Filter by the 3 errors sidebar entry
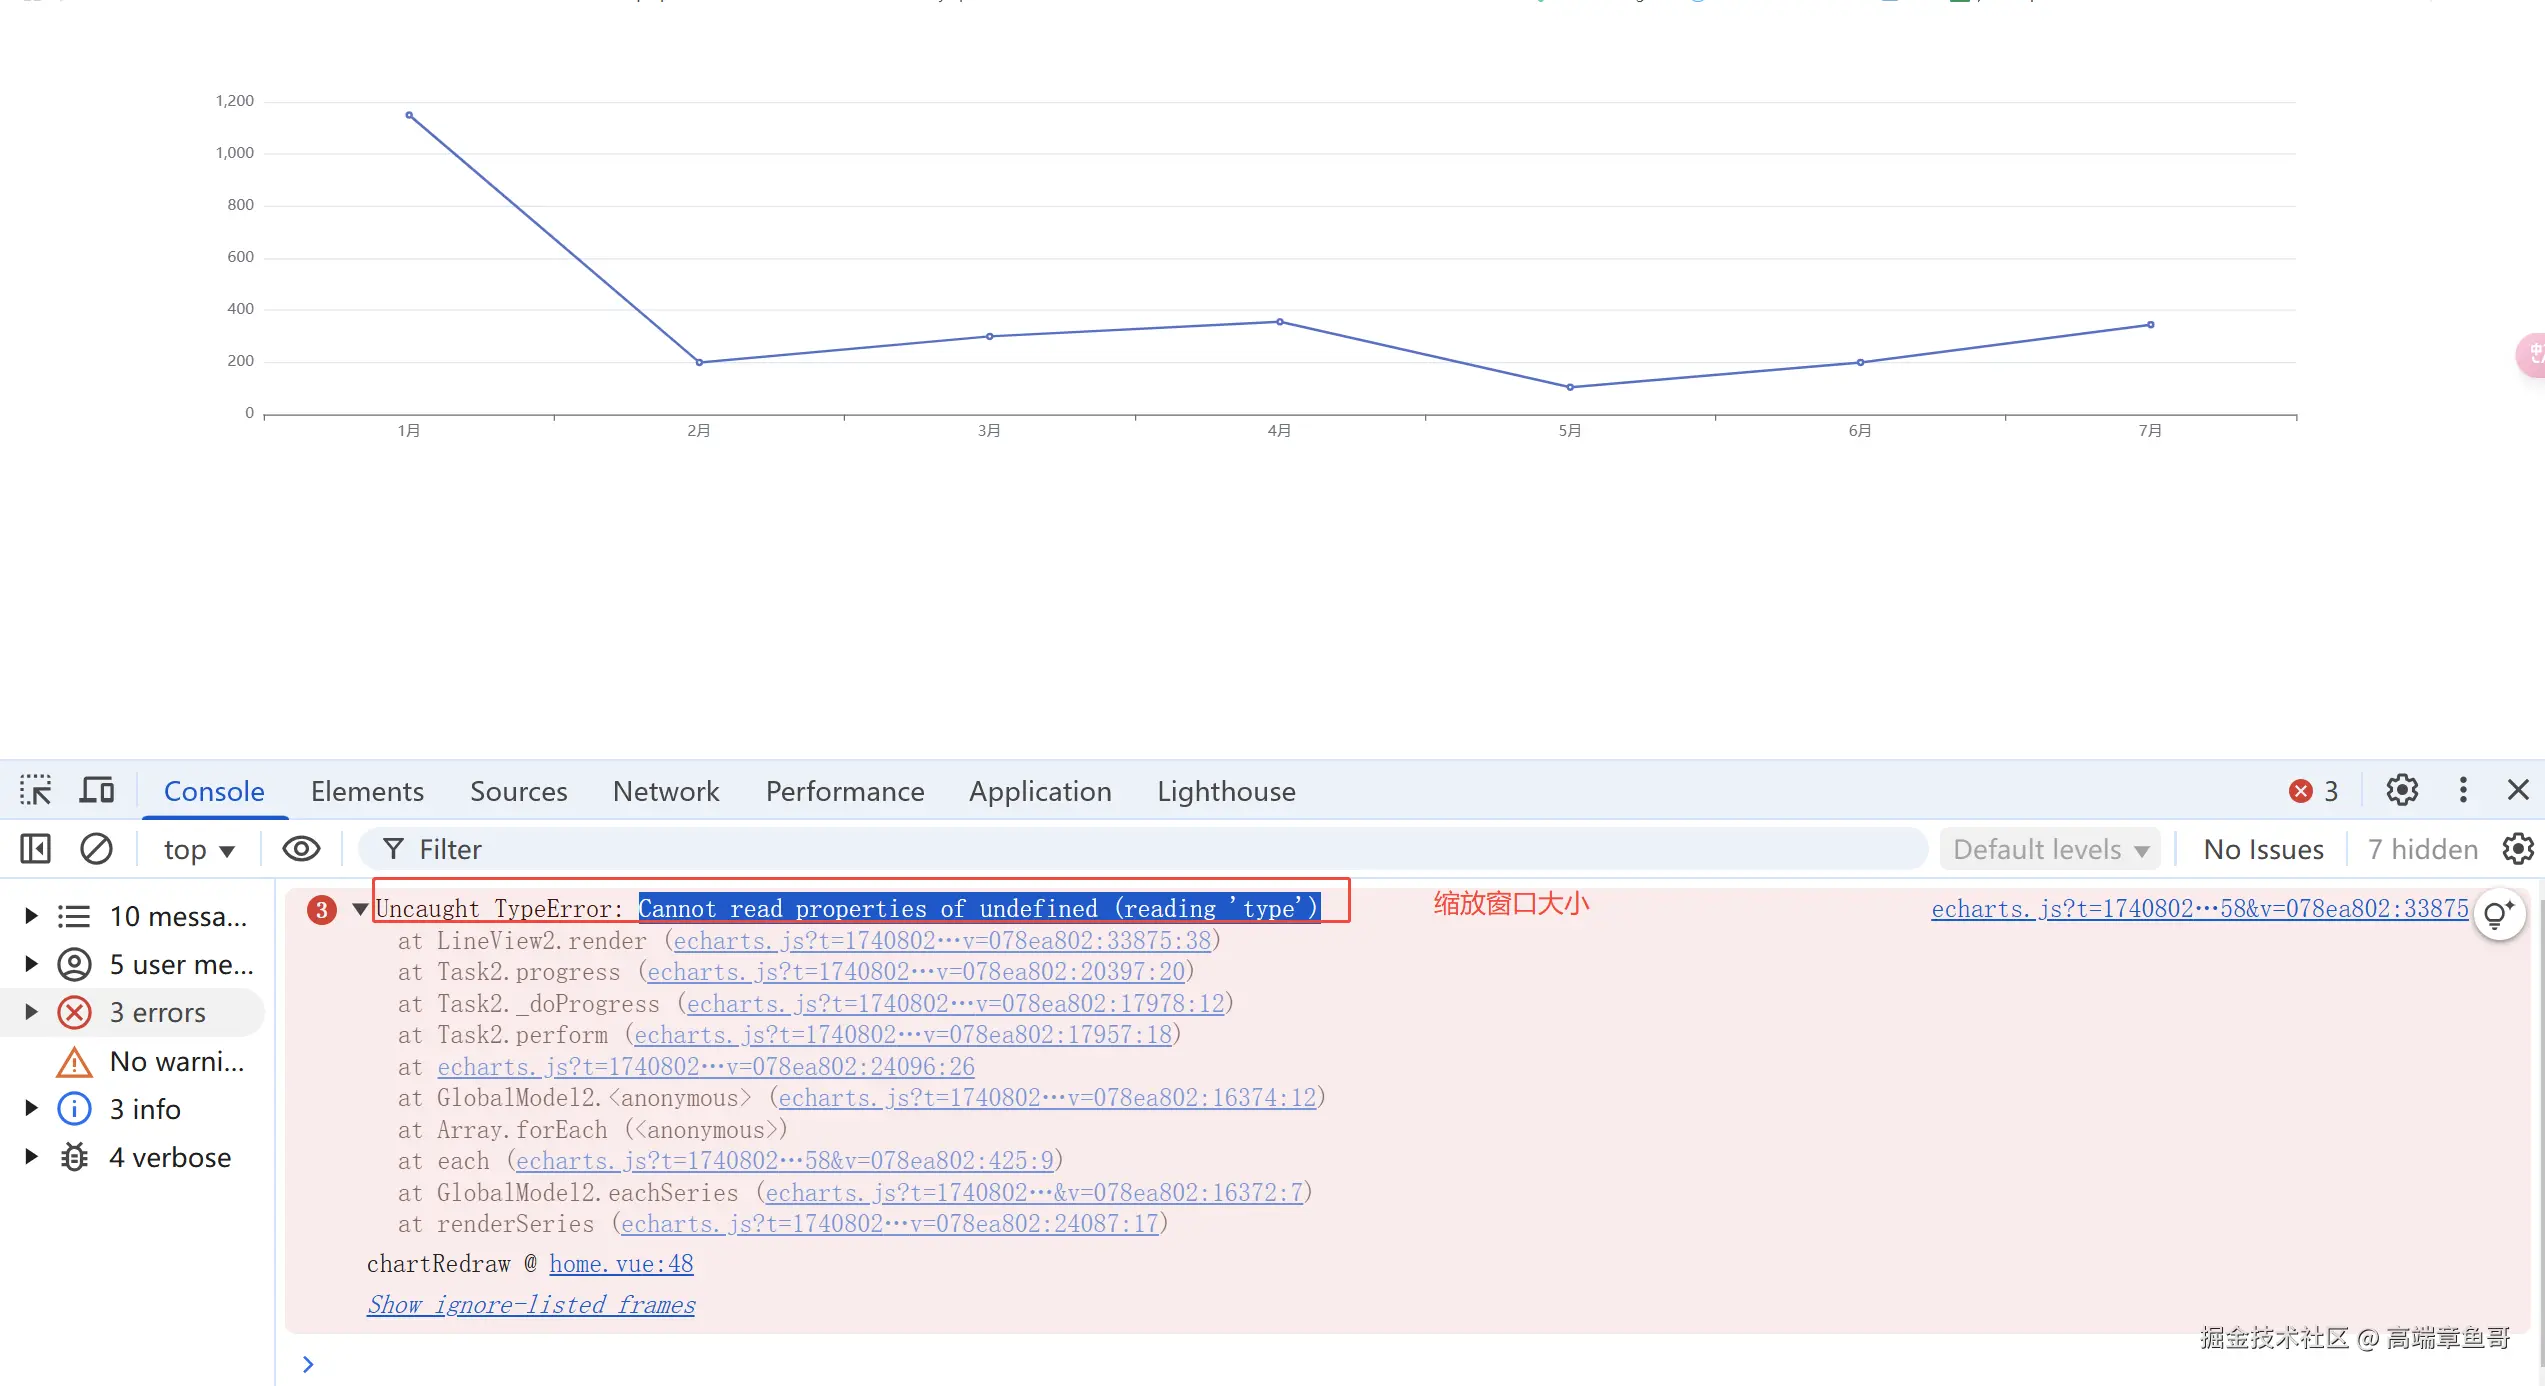 point(157,1012)
